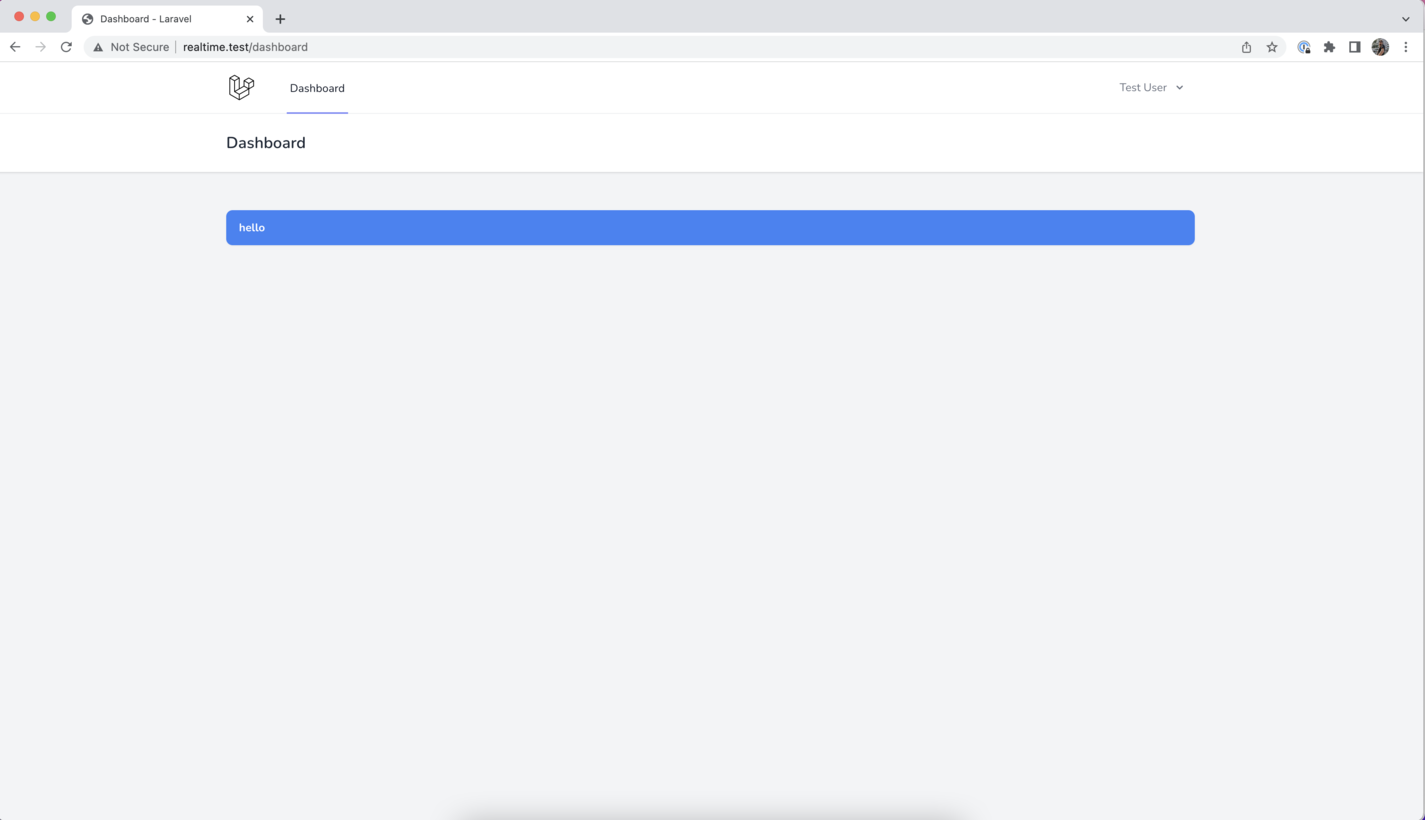Viewport: 1425px width, 820px height.
Task: Click the Test User name text
Action: coord(1141,87)
